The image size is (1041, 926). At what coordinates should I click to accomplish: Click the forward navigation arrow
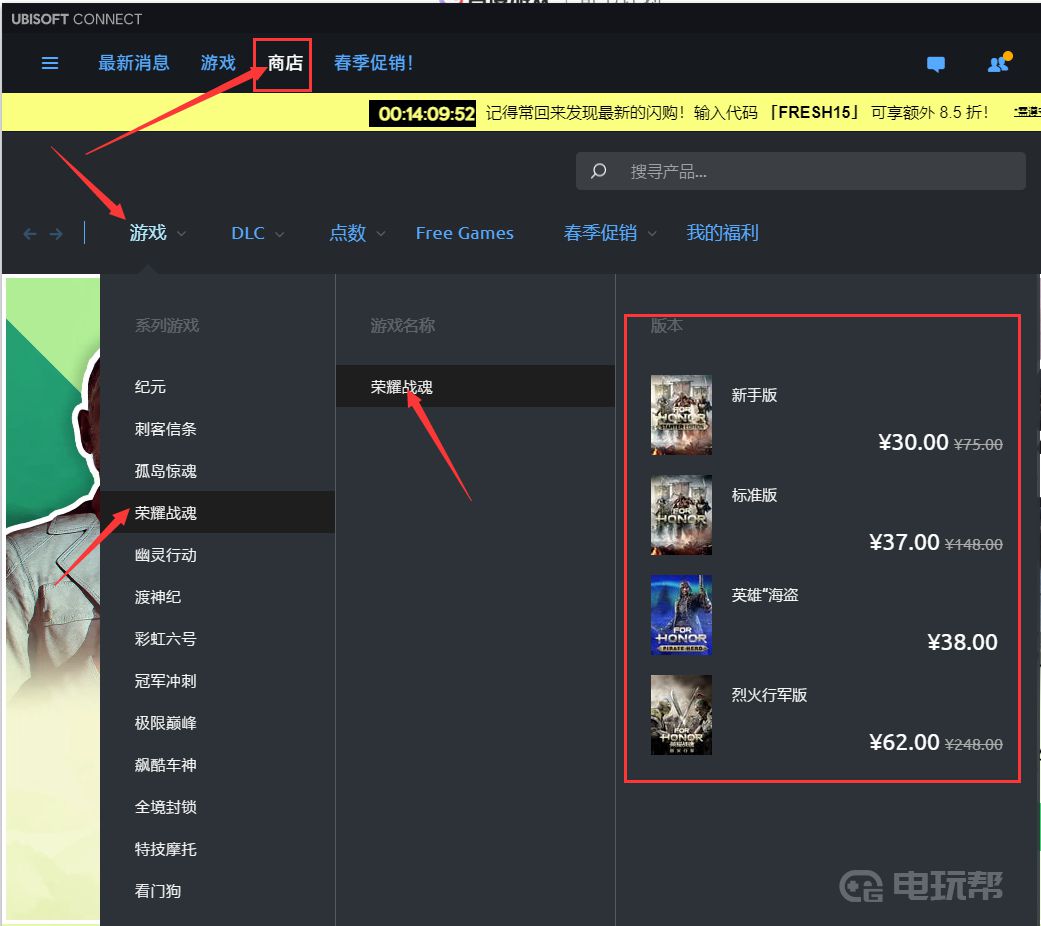coord(56,233)
